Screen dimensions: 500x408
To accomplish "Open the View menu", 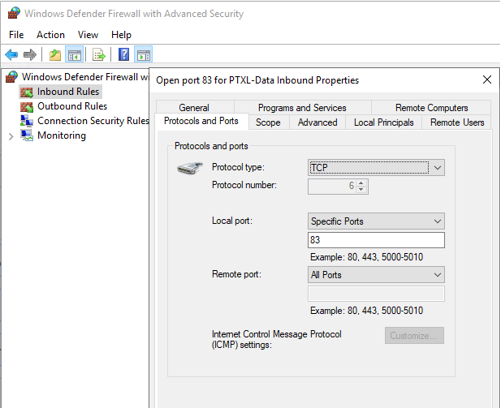I will click(88, 35).
